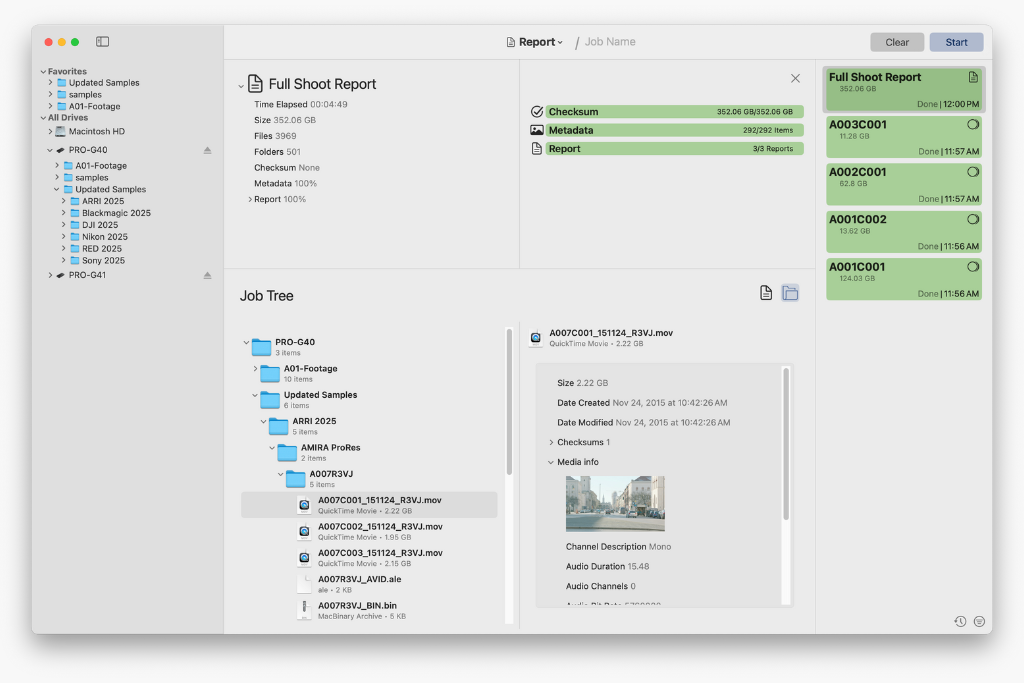Collapse the Media info section
The image size is (1024, 683).
(551, 462)
